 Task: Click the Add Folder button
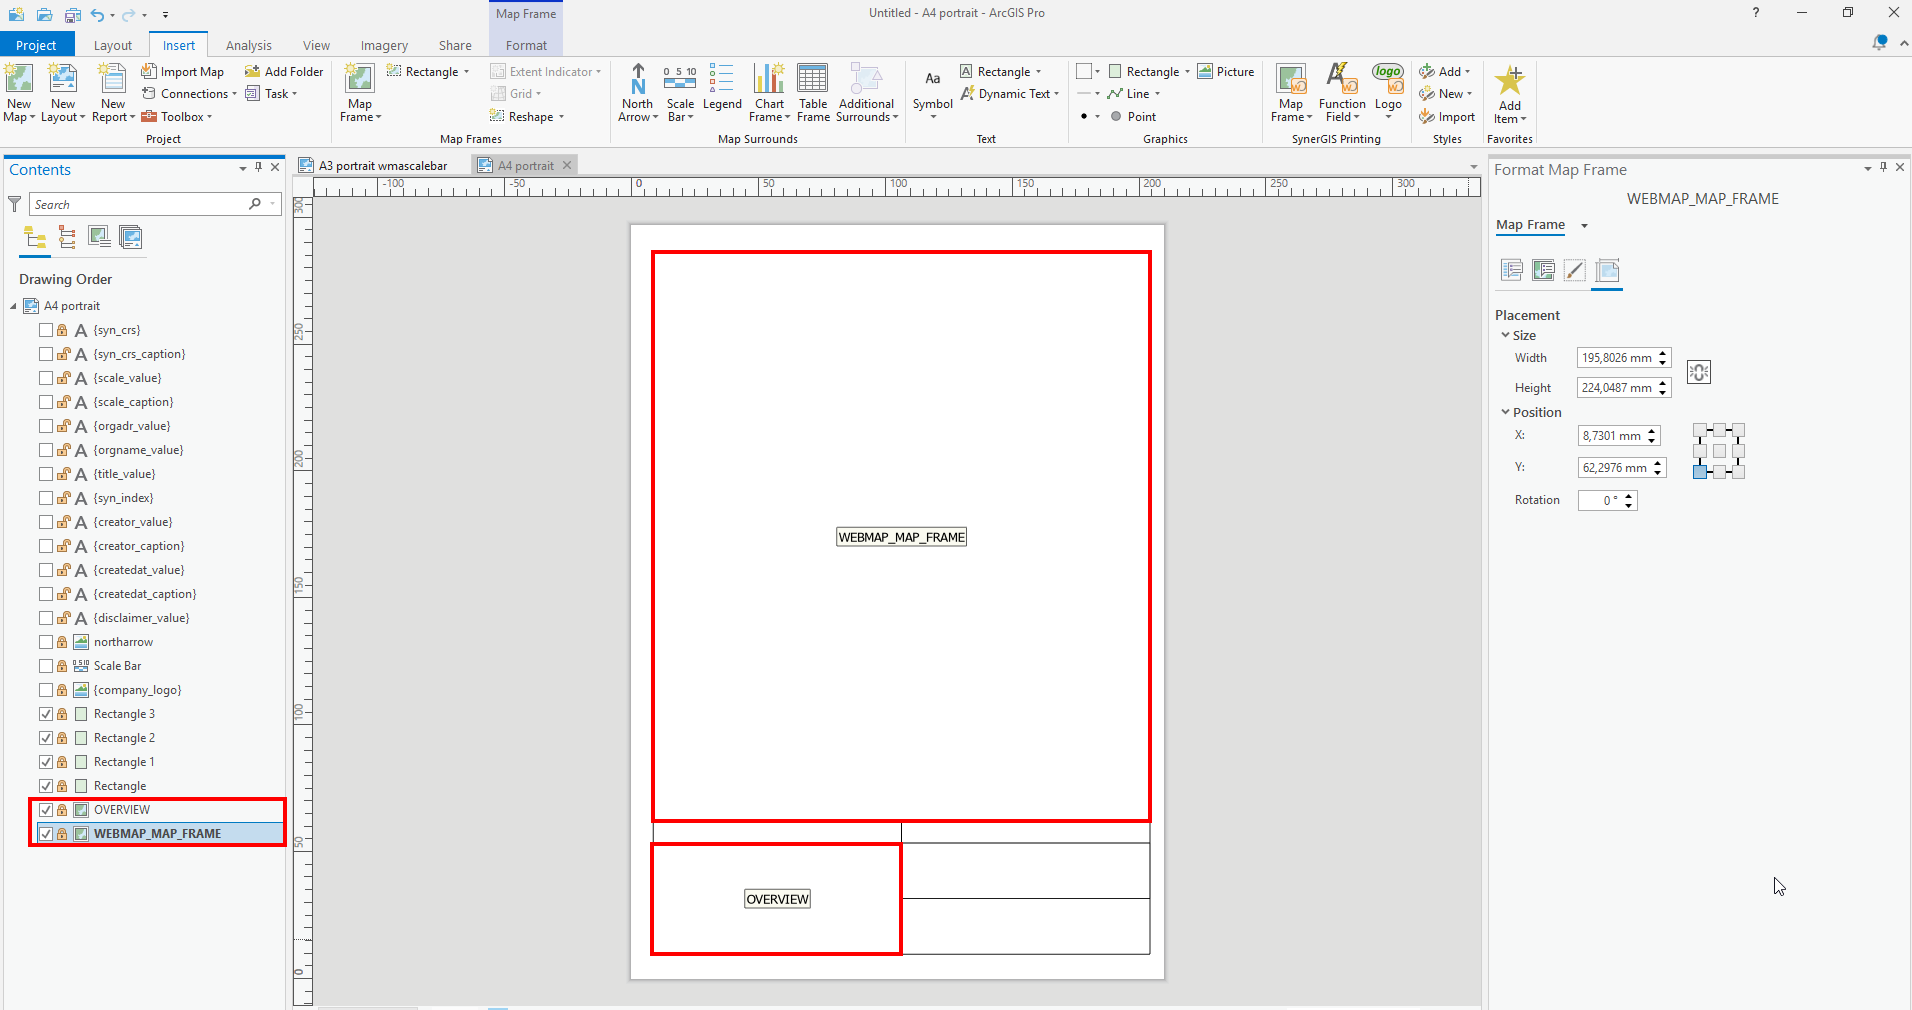pos(284,71)
